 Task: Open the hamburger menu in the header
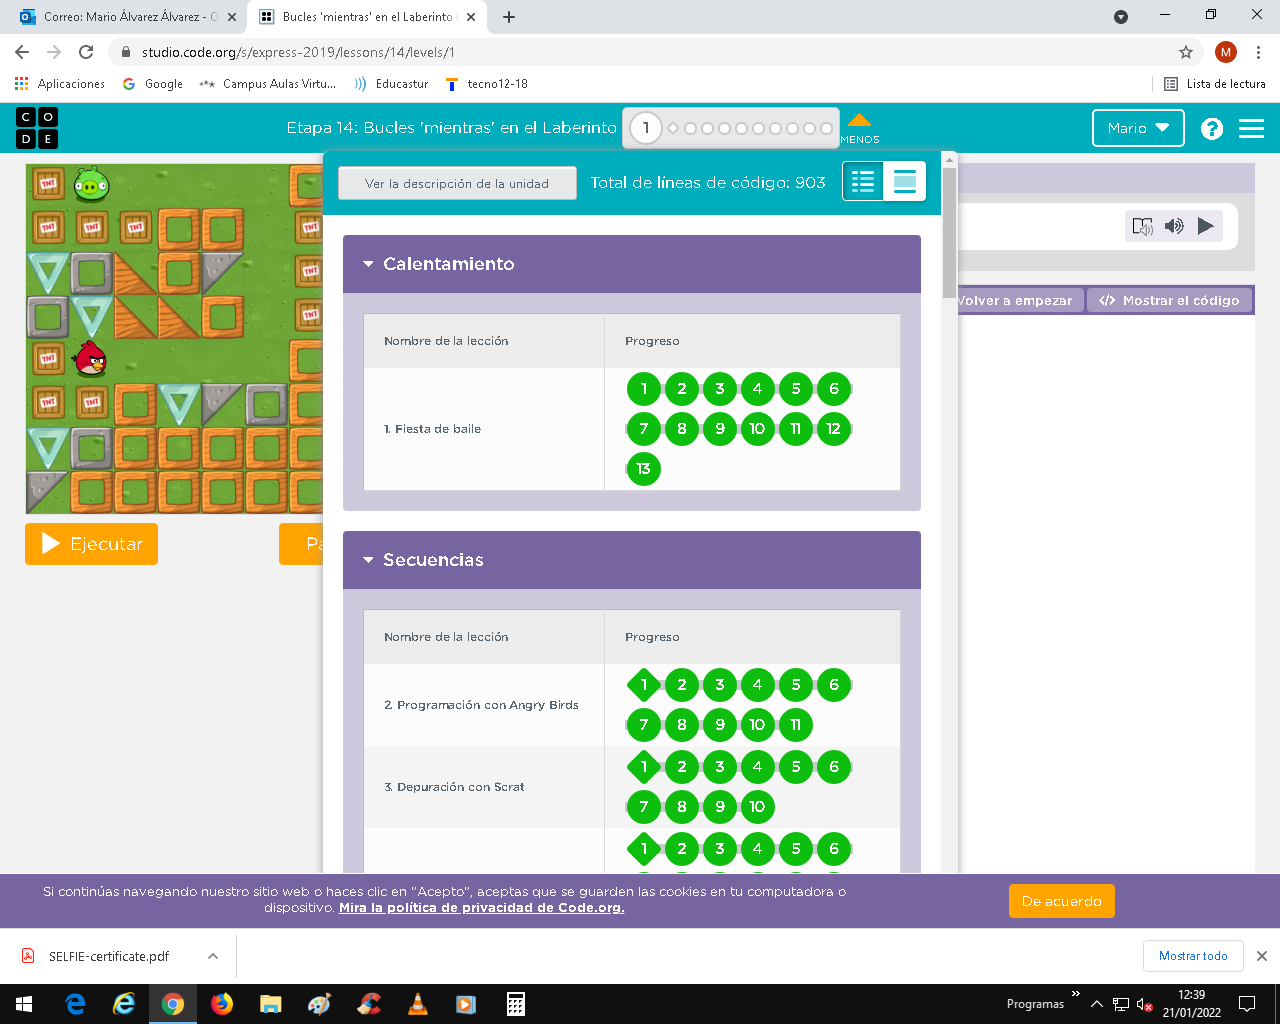pos(1251,128)
